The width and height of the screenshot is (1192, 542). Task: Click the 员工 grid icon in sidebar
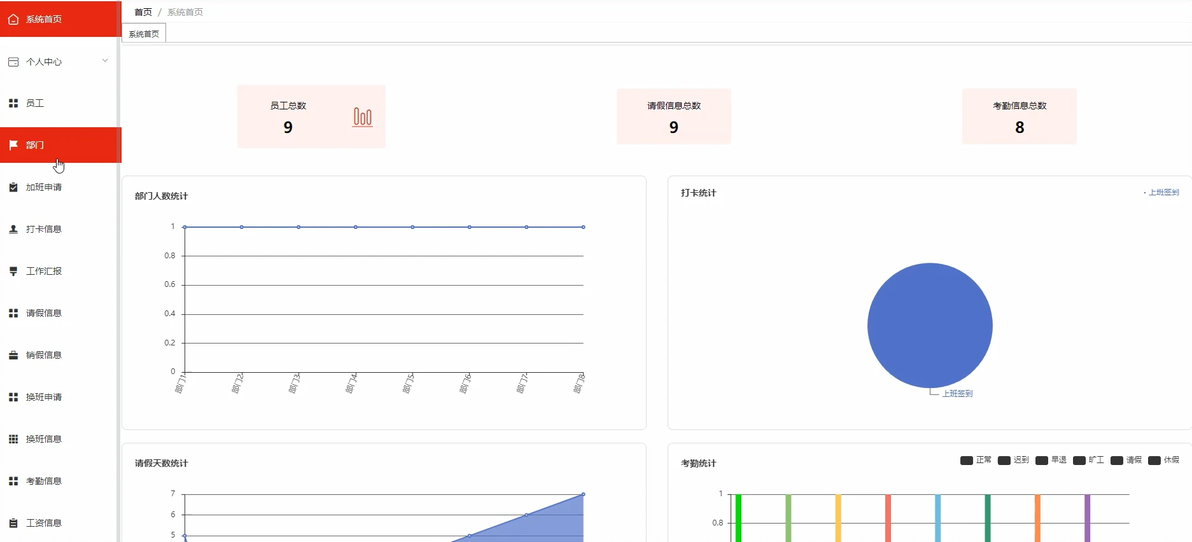13,103
